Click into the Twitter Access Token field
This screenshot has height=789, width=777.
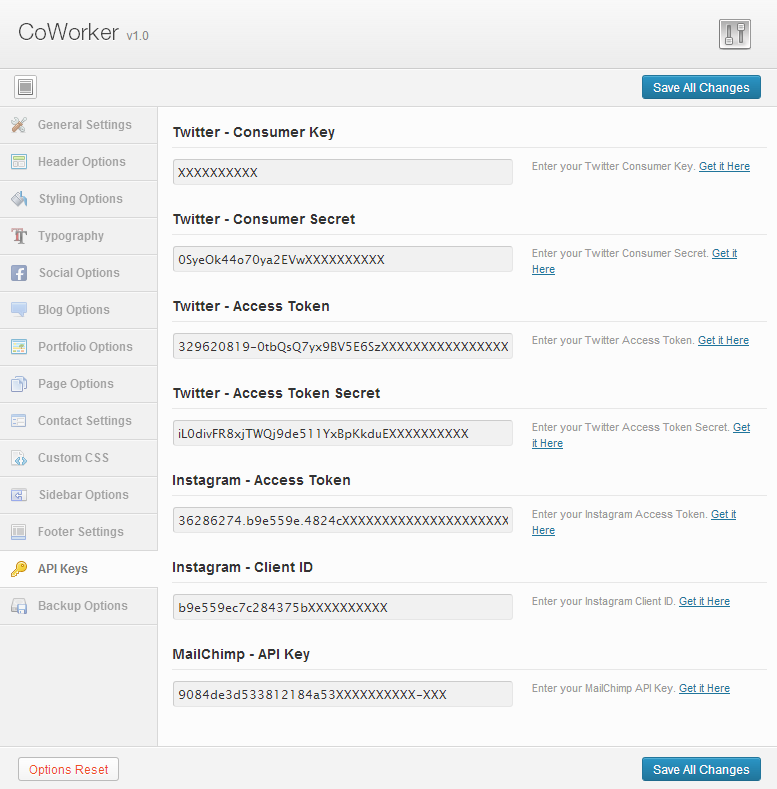click(x=343, y=346)
